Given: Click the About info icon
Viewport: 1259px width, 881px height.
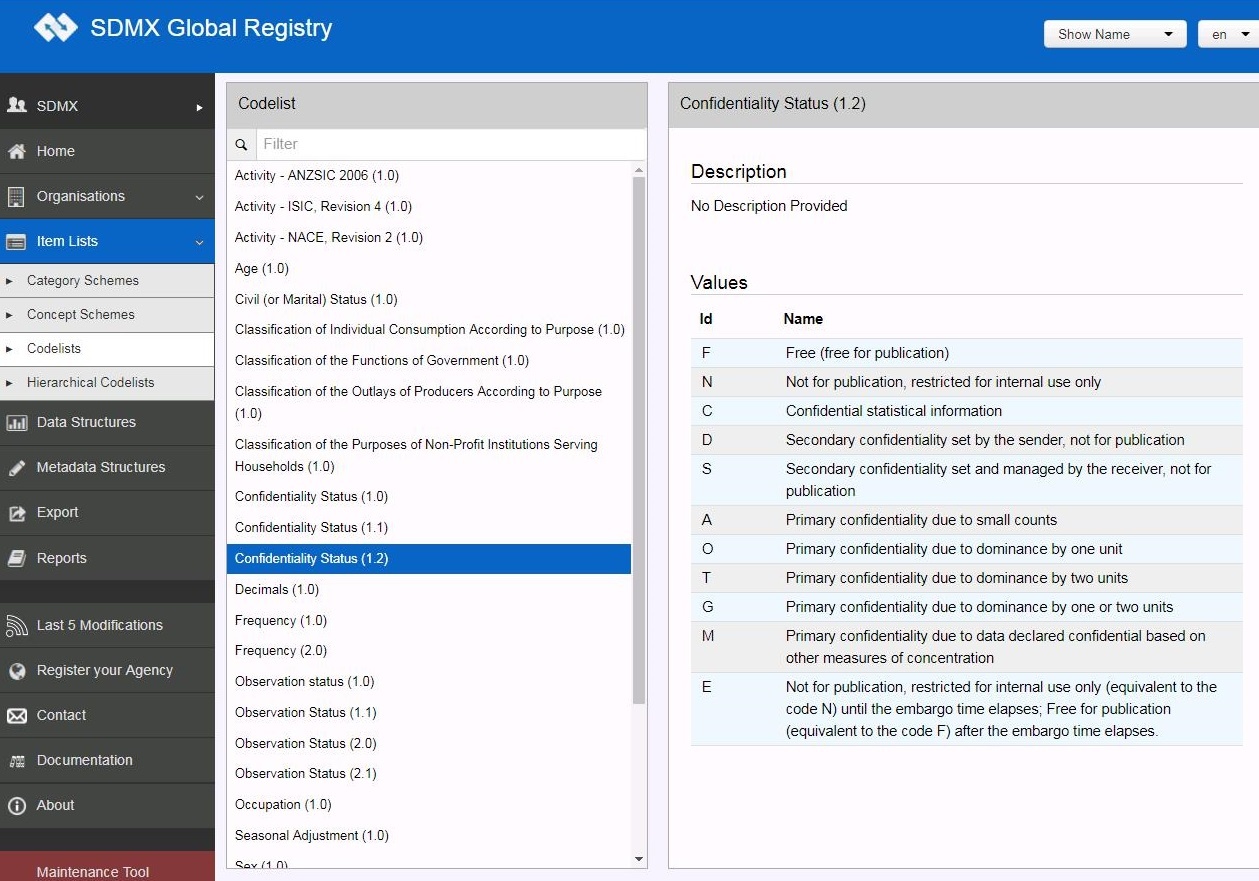Looking at the screenshot, I should [x=17, y=806].
